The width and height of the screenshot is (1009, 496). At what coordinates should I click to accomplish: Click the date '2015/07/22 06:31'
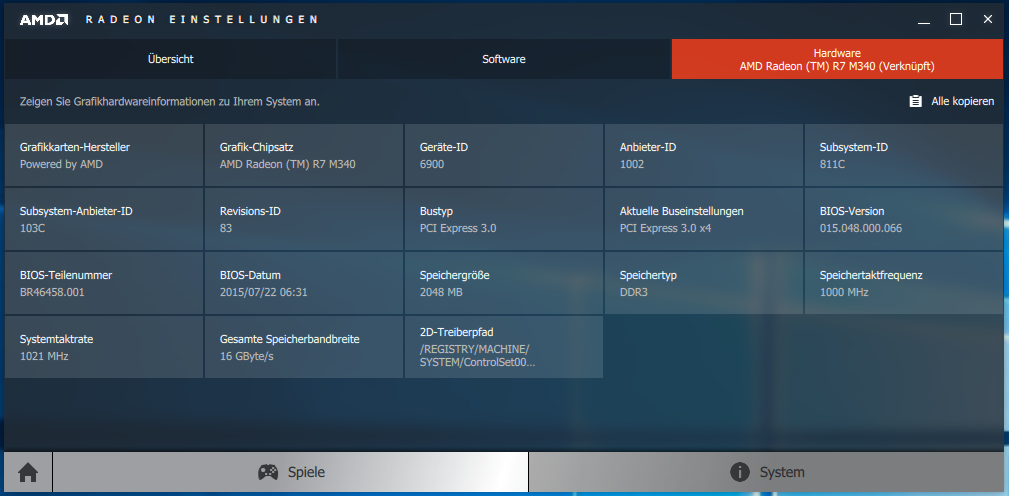pyautogui.click(x=264, y=292)
